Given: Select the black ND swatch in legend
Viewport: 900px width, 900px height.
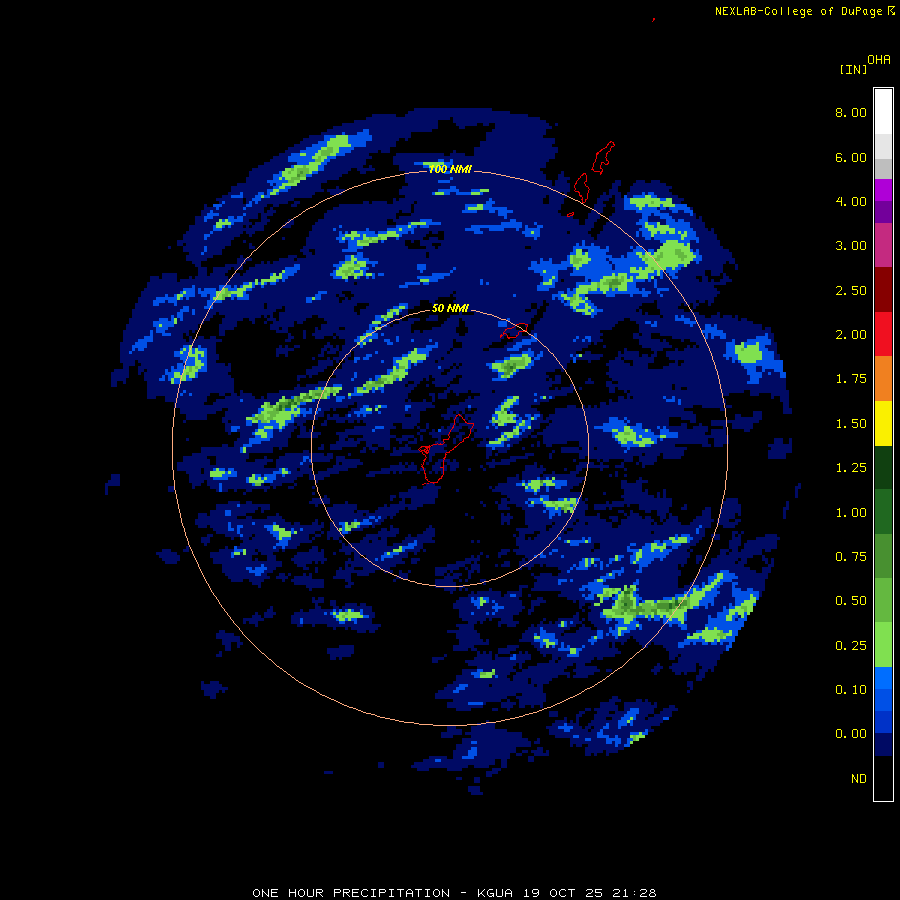Looking at the screenshot, I should point(883,778).
